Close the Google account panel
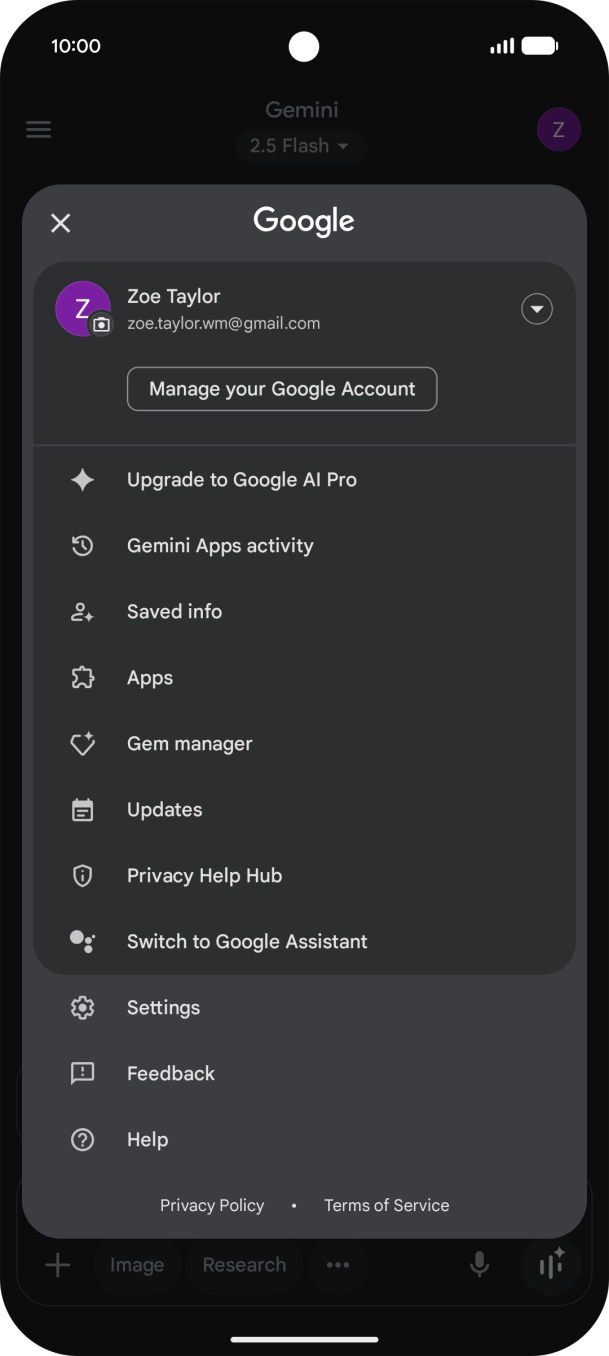 61,223
